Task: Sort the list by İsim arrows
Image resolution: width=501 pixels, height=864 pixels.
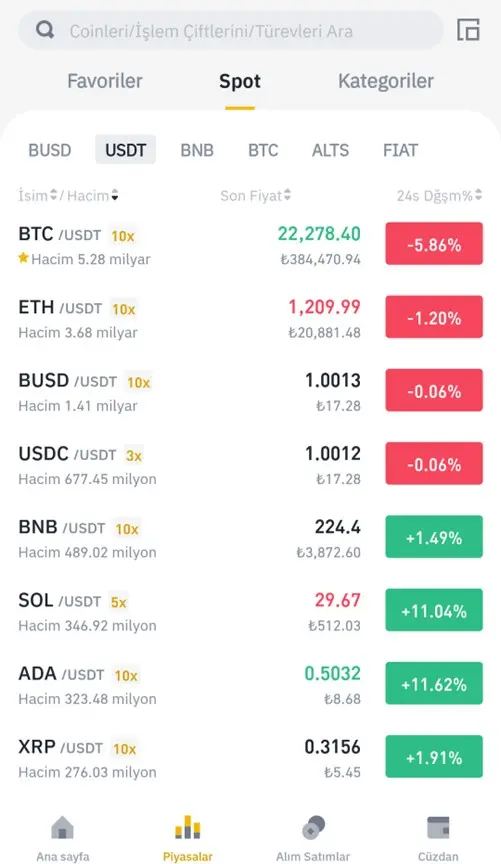Action: click(53, 195)
